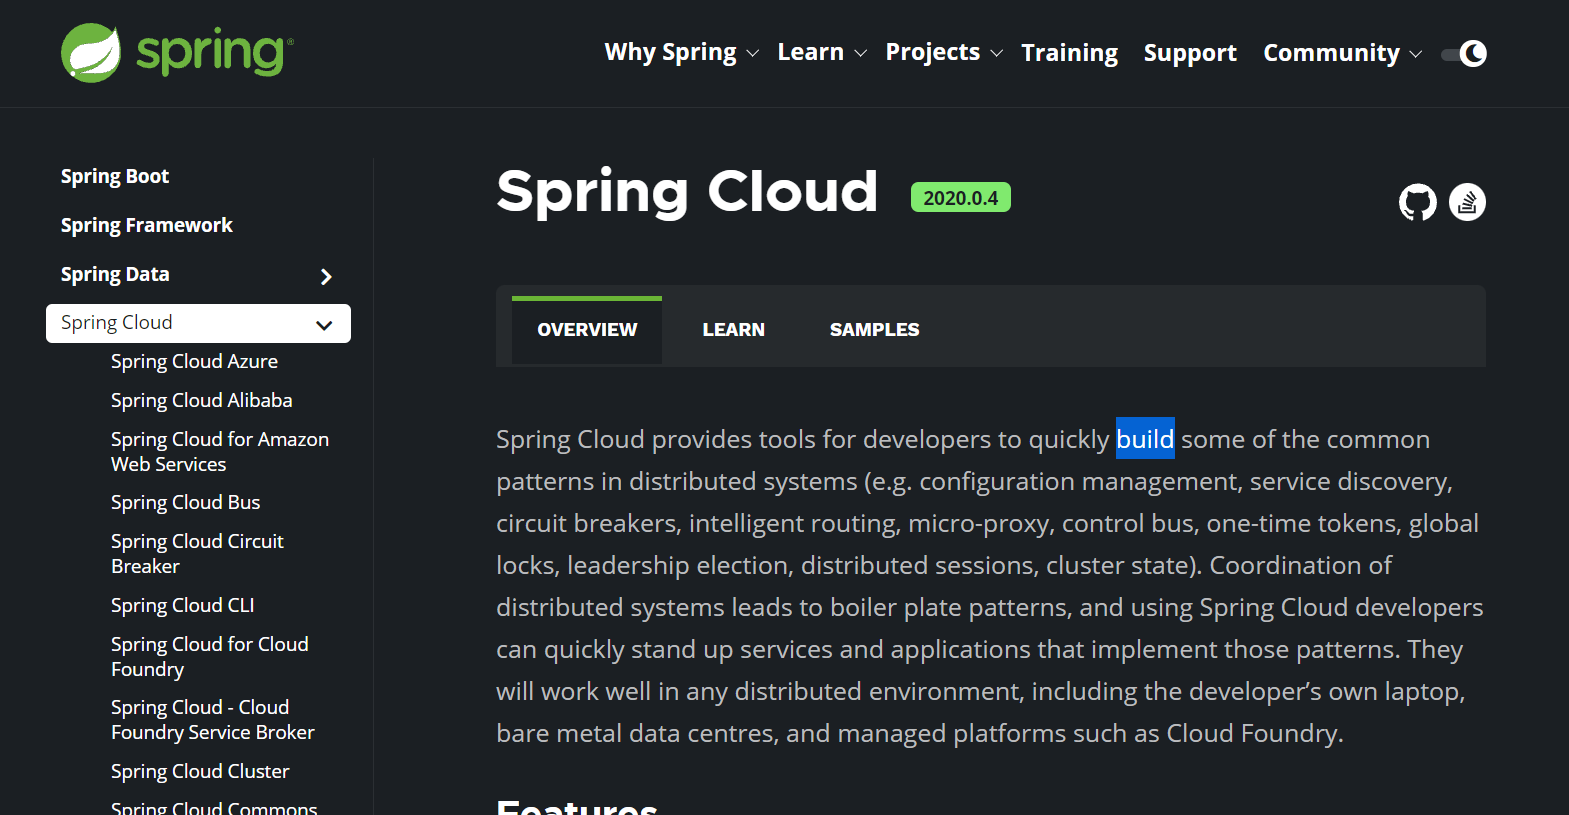
Task: Open Spring Cloud Azure
Action: point(194,362)
